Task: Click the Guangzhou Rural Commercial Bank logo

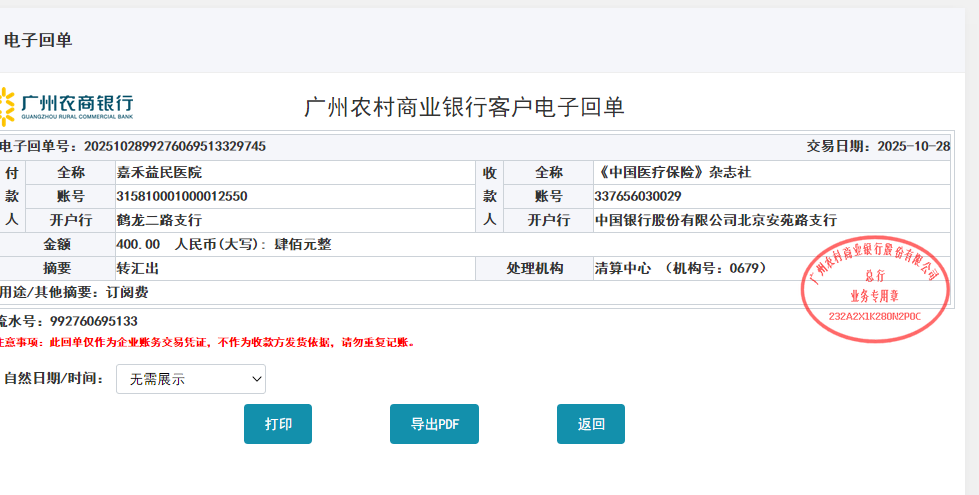Action: click(66, 106)
